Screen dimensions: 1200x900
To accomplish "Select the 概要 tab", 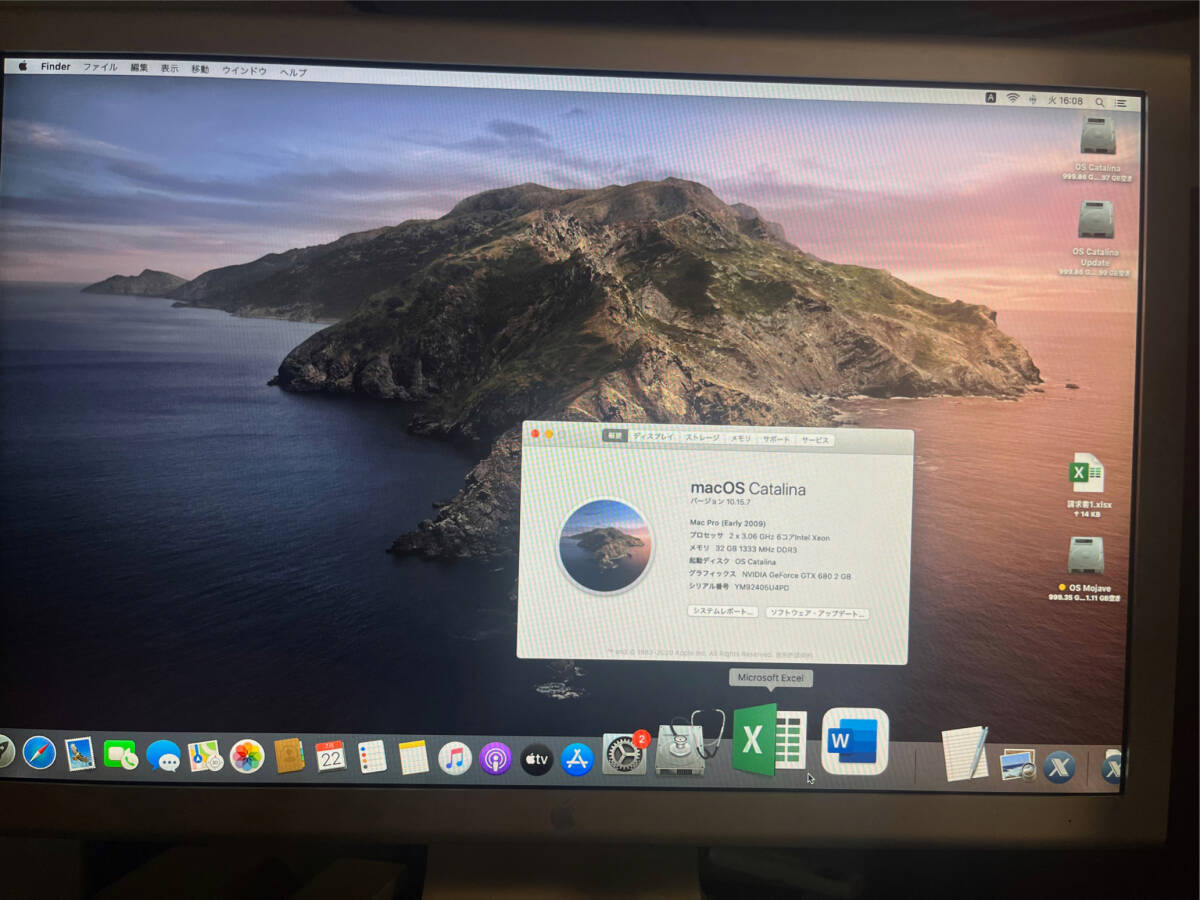I will pos(614,436).
